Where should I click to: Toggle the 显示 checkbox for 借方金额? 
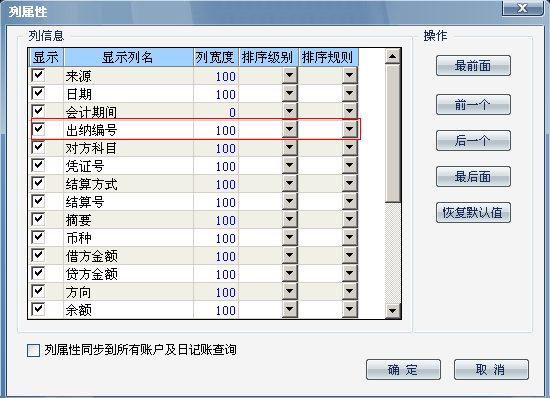click(x=38, y=255)
